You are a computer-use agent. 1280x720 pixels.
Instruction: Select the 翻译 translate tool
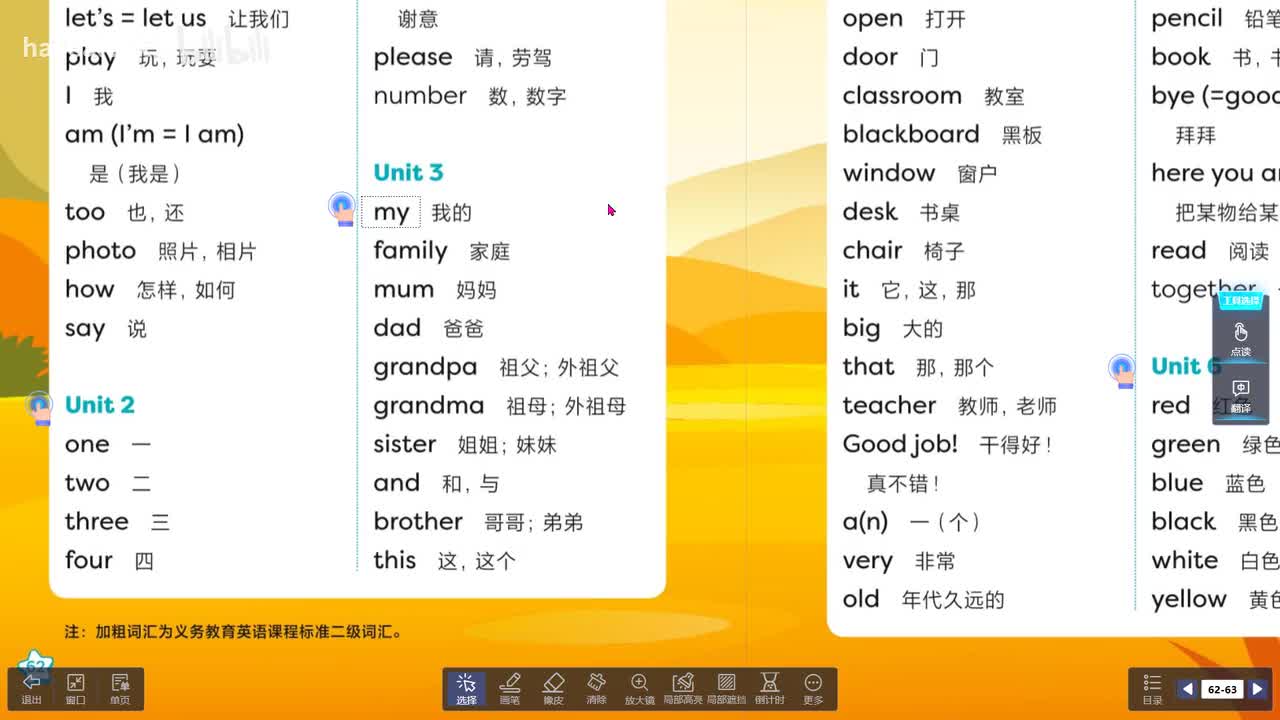tap(1241, 395)
